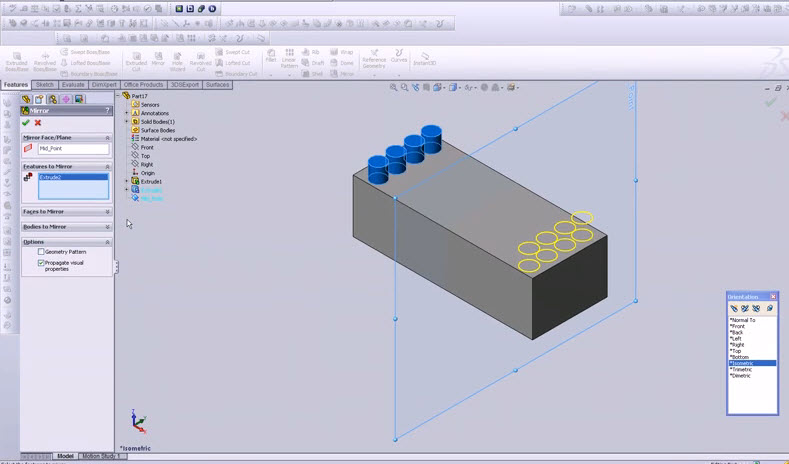Switch to the Office Products tab

click(x=143, y=85)
